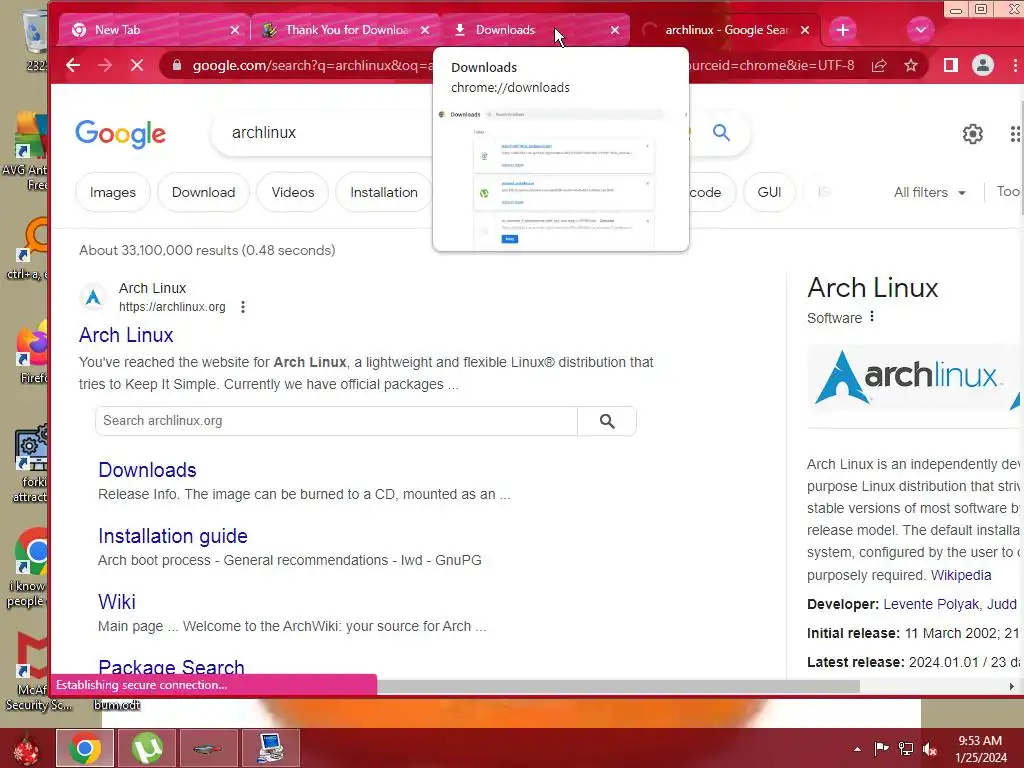The image size is (1024, 768).
Task: Click the AVG Antivirus Free desktop icon
Action: coord(26,152)
